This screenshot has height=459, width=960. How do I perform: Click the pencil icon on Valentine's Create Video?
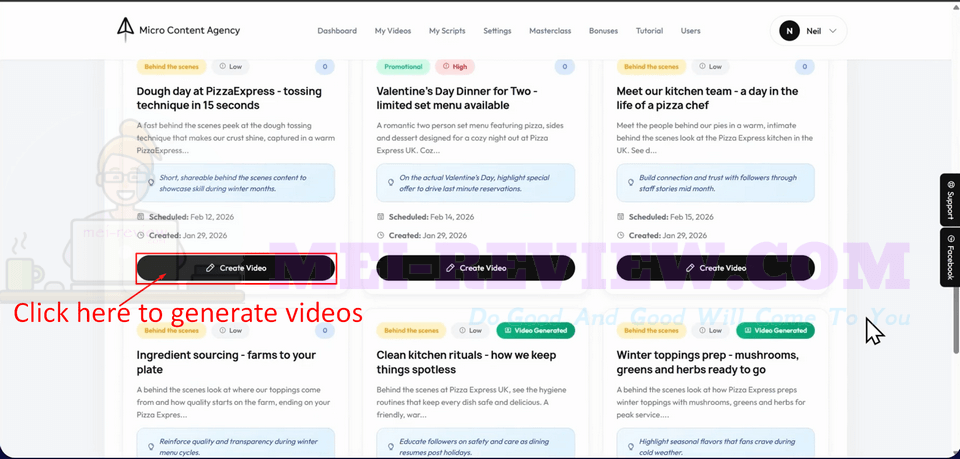tap(451, 268)
